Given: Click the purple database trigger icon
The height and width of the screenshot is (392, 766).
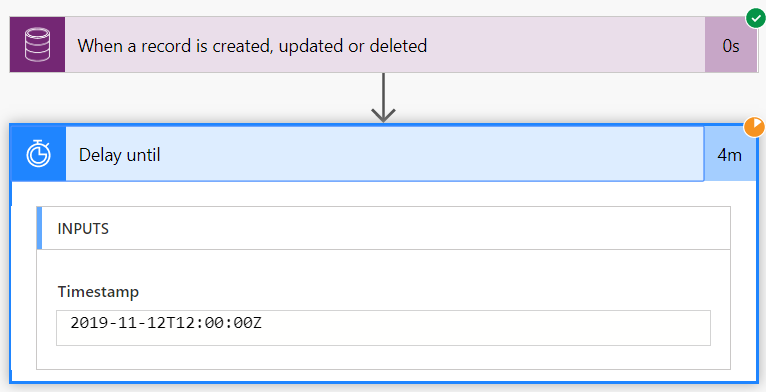Looking at the screenshot, I should 38,45.
